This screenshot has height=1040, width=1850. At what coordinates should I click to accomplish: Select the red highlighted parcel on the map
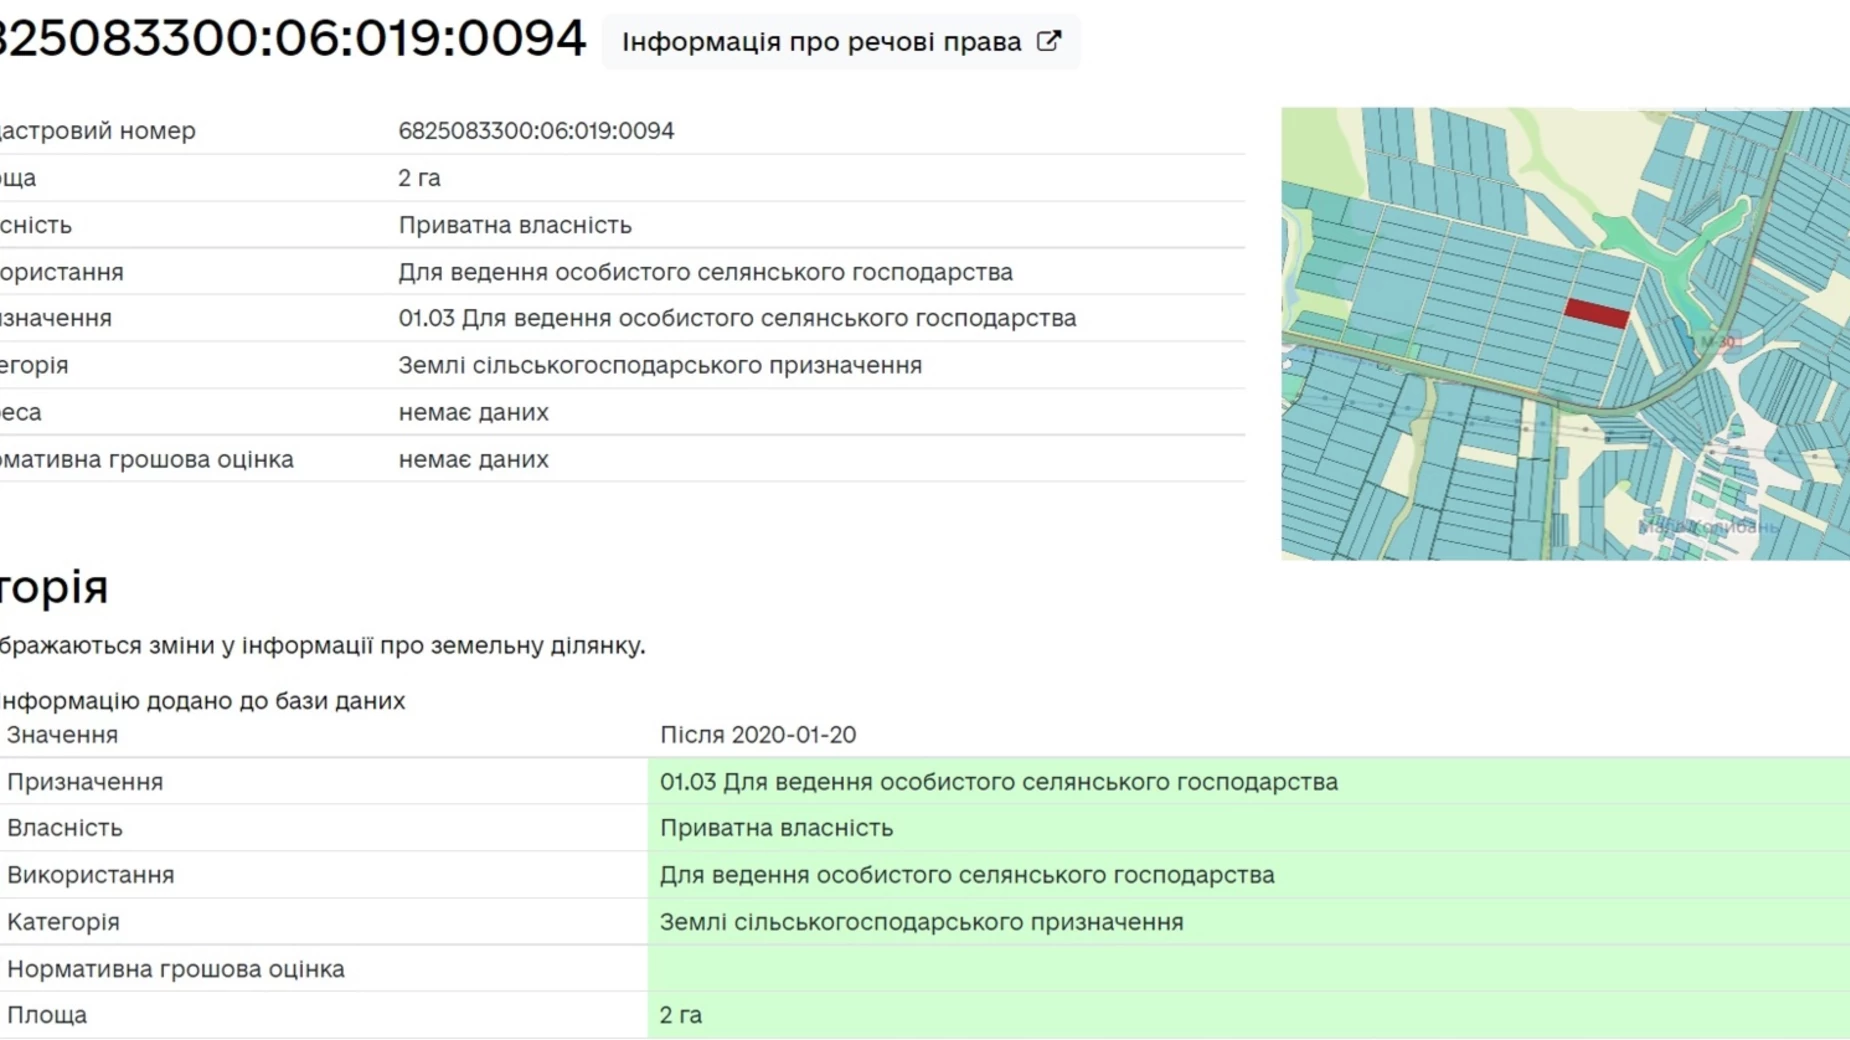click(x=1597, y=313)
